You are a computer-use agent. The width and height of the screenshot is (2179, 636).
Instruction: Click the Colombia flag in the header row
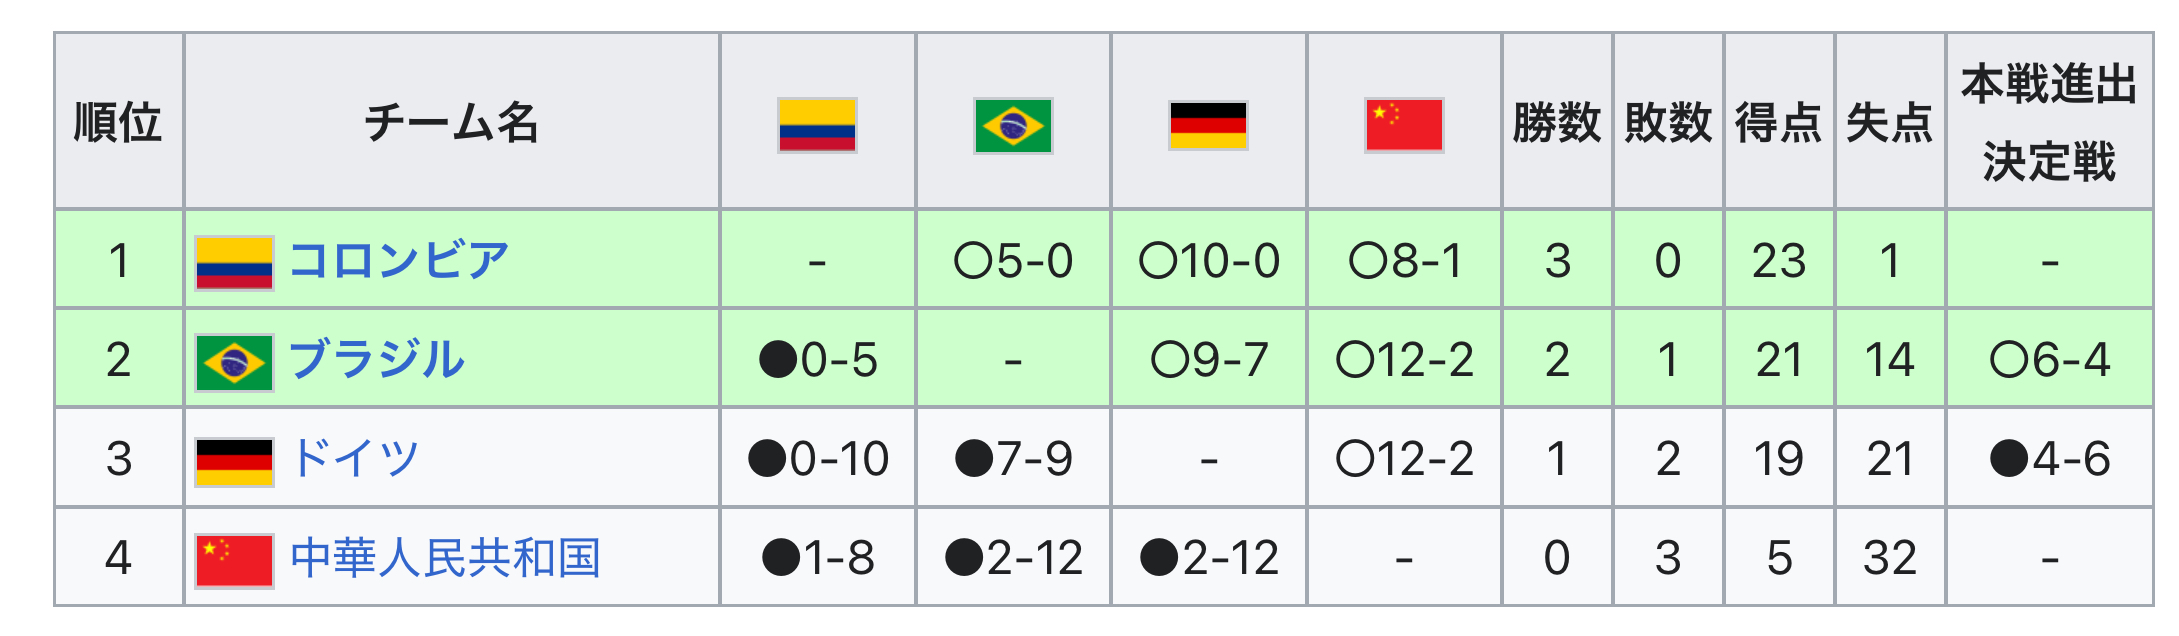tap(817, 125)
